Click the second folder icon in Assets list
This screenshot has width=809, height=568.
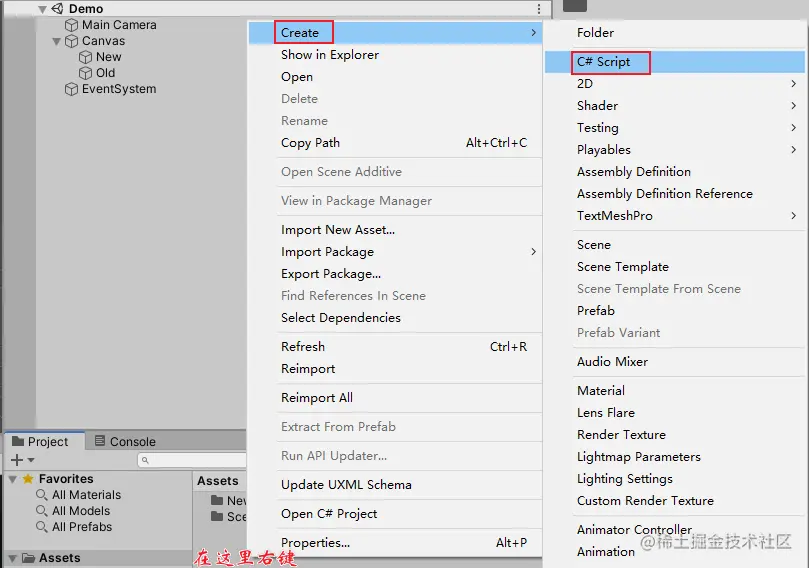click(x=217, y=516)
